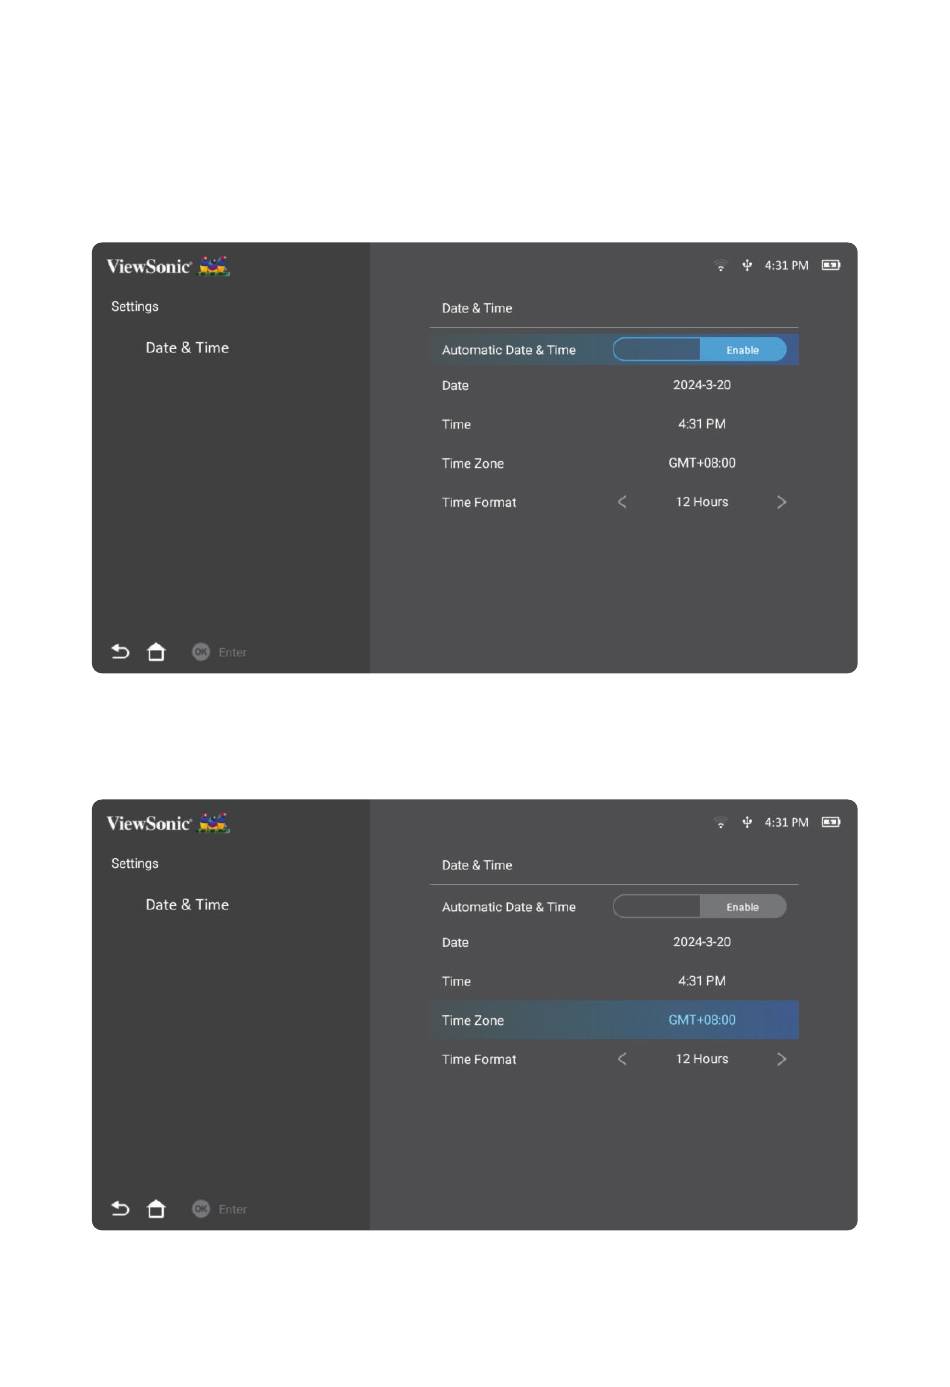Select Date & Time sidebar item in the lower screen
The image size is (950, 1387).
coord(187,905)
